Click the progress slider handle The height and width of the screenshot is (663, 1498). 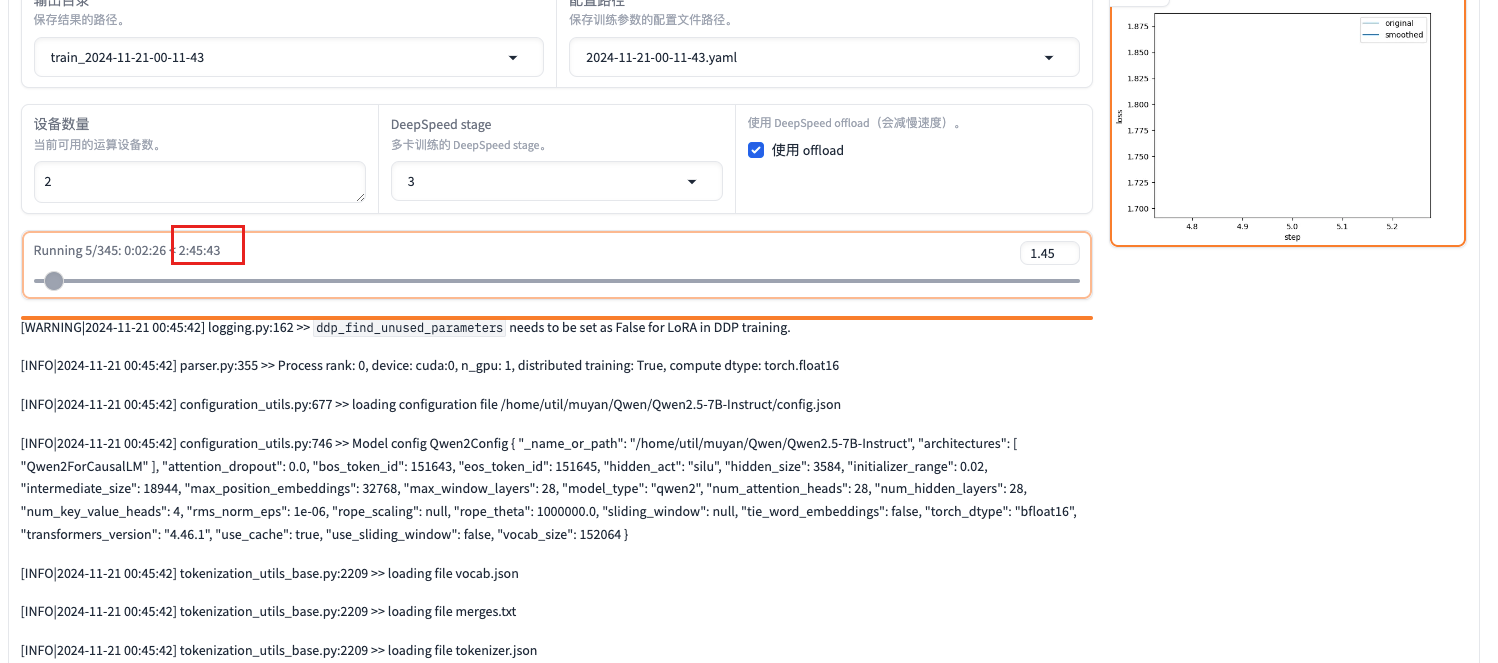(x=54, y=281)
